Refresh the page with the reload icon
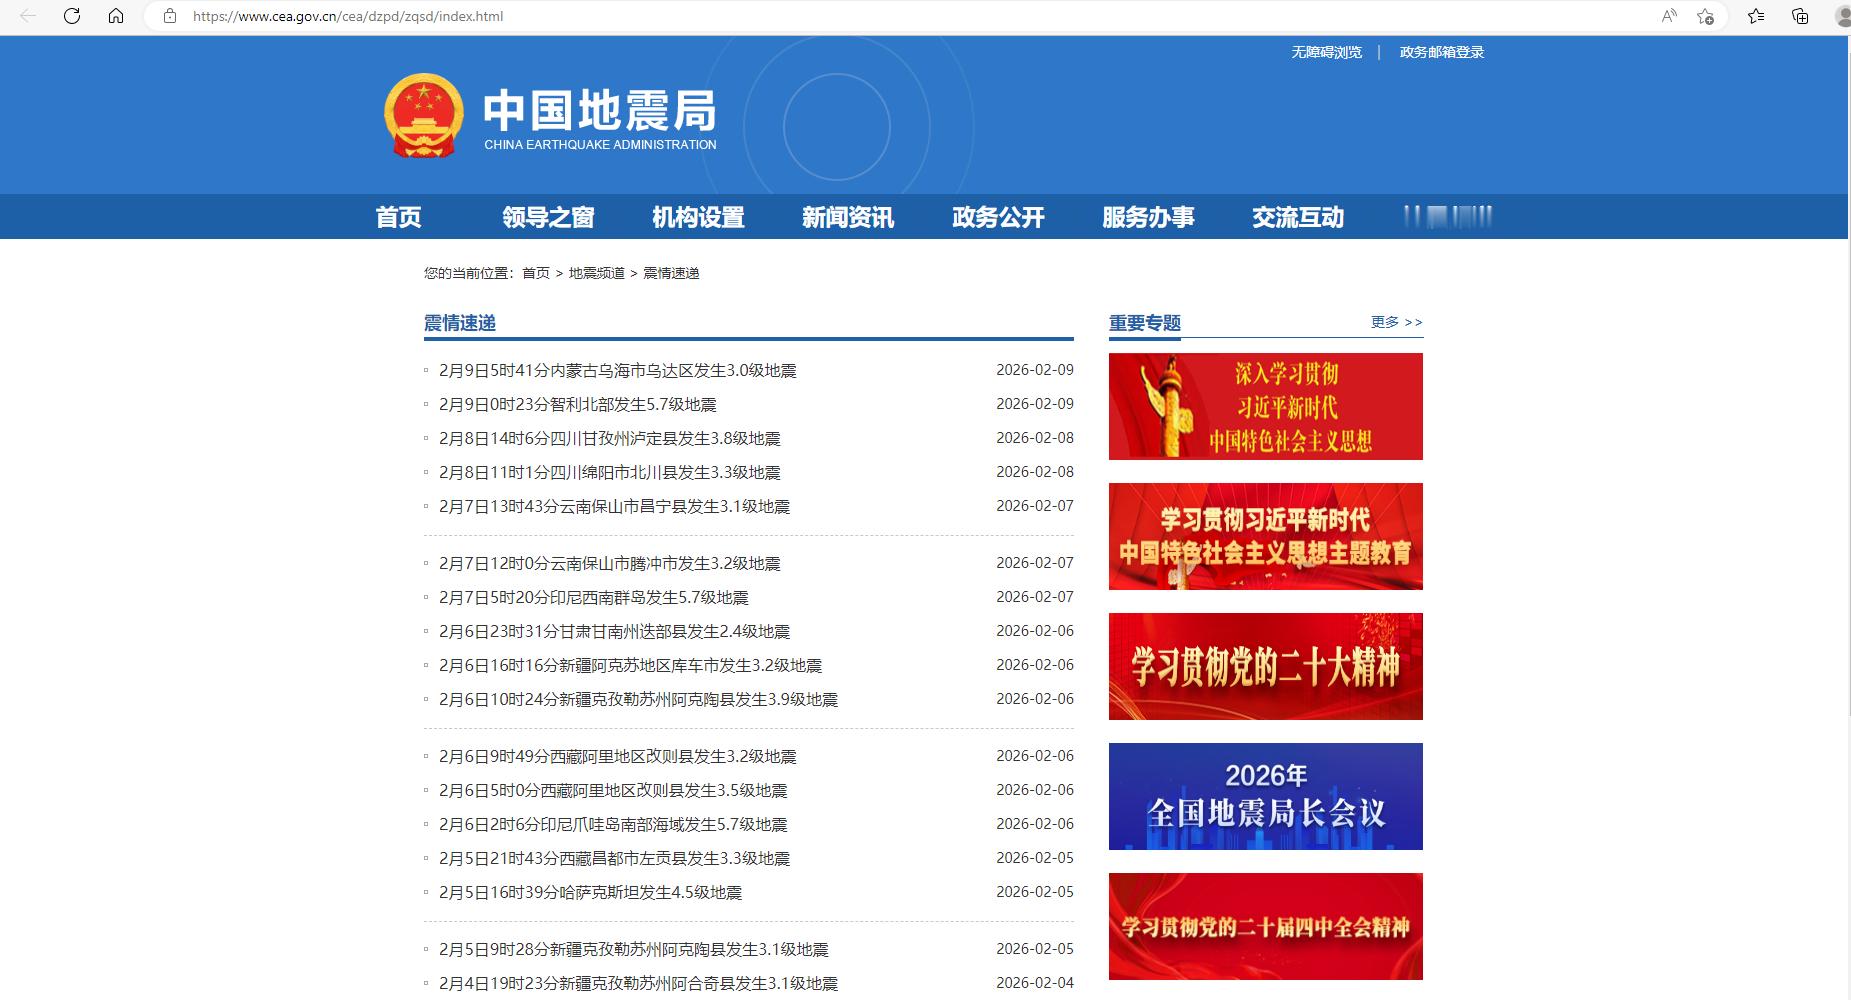The width and height of the screenshot is (1851, 1000). coord(70,16)
